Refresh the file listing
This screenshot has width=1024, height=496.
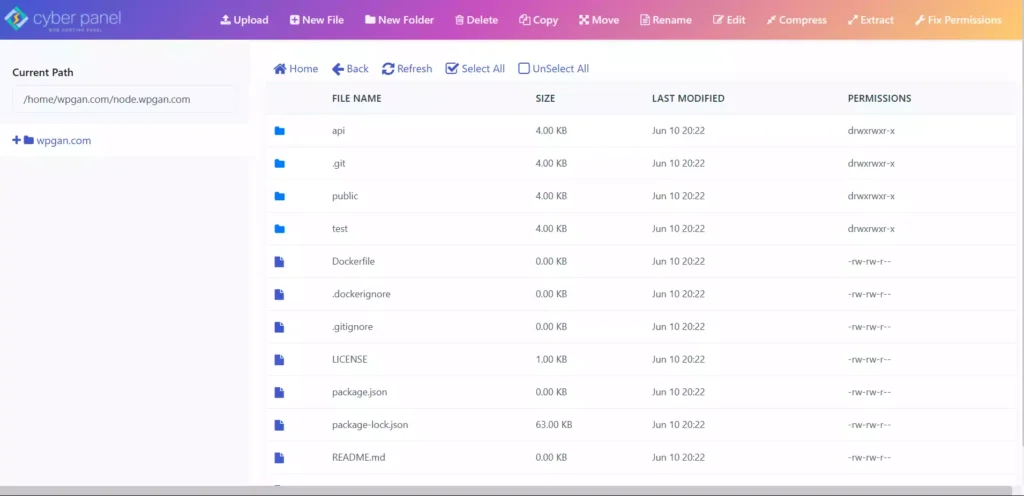point(407,69)
